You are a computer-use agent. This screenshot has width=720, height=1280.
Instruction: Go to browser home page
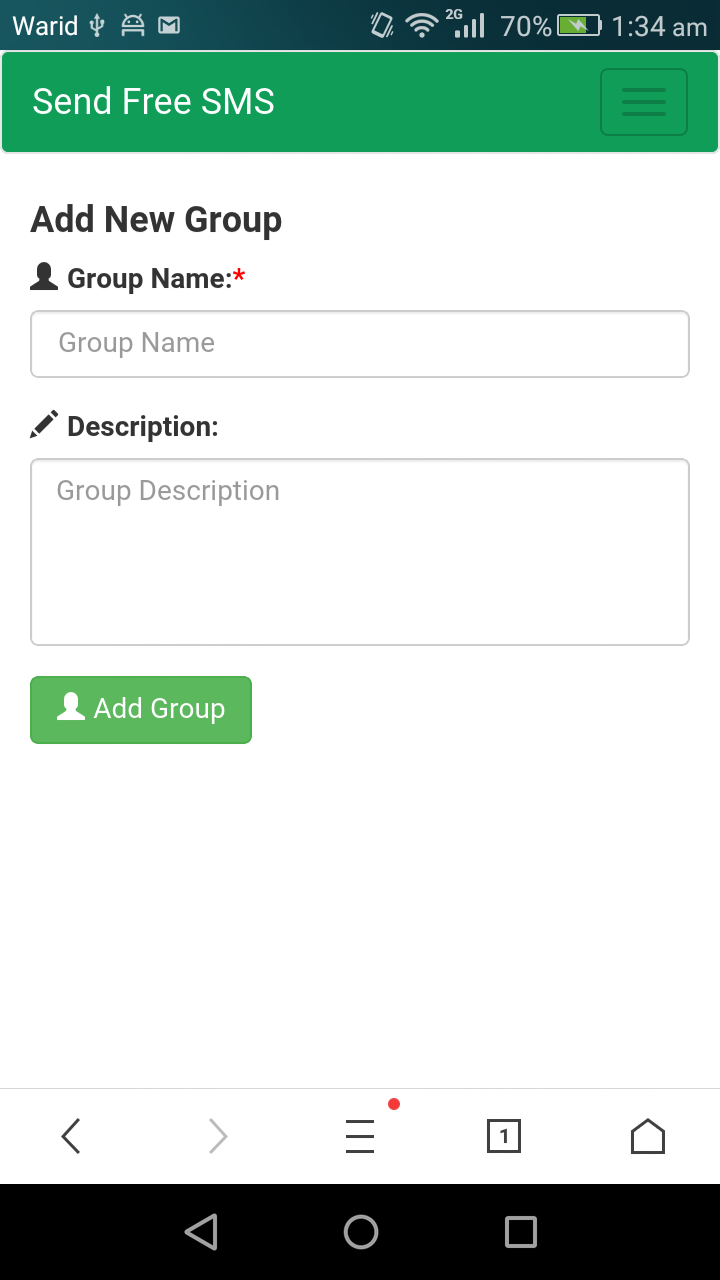(647, 1136)
